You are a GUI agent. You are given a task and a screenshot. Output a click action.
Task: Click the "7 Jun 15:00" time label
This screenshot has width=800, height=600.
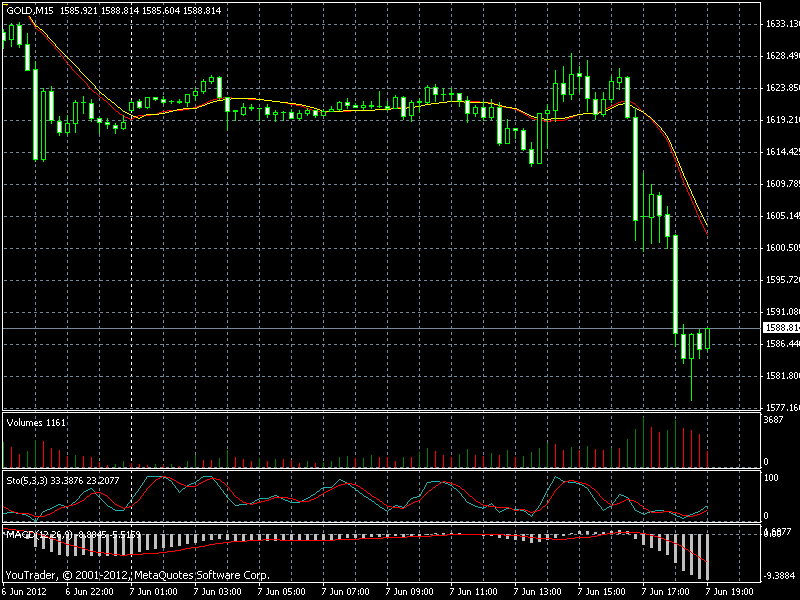pos(602,592)
